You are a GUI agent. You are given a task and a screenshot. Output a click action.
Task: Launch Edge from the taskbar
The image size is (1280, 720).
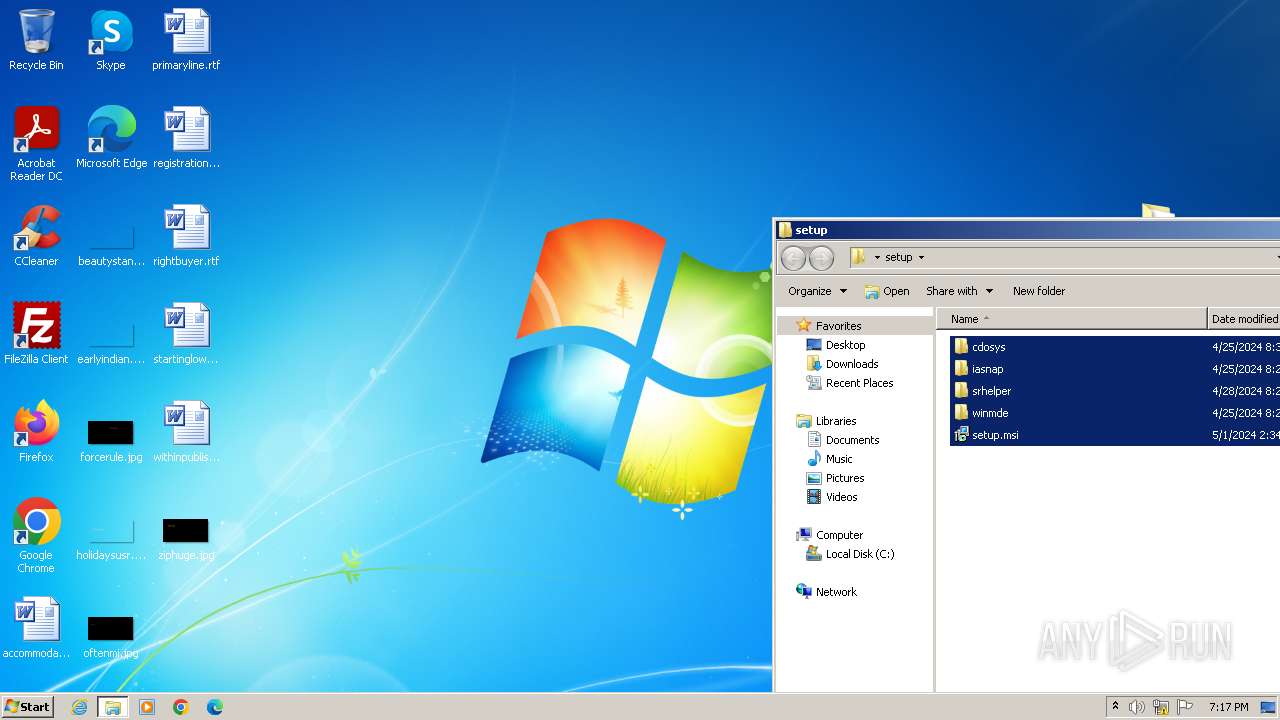click(x=215, y=707)
